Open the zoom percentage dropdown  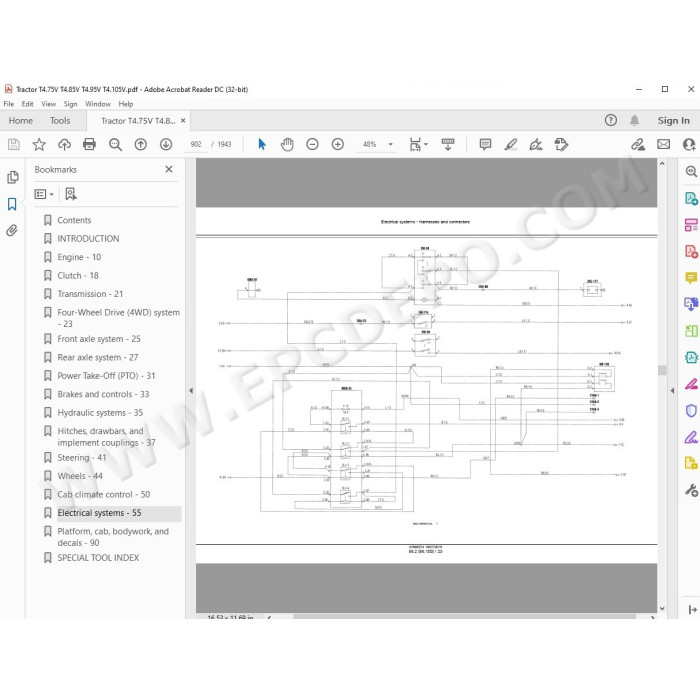[391, 144]
